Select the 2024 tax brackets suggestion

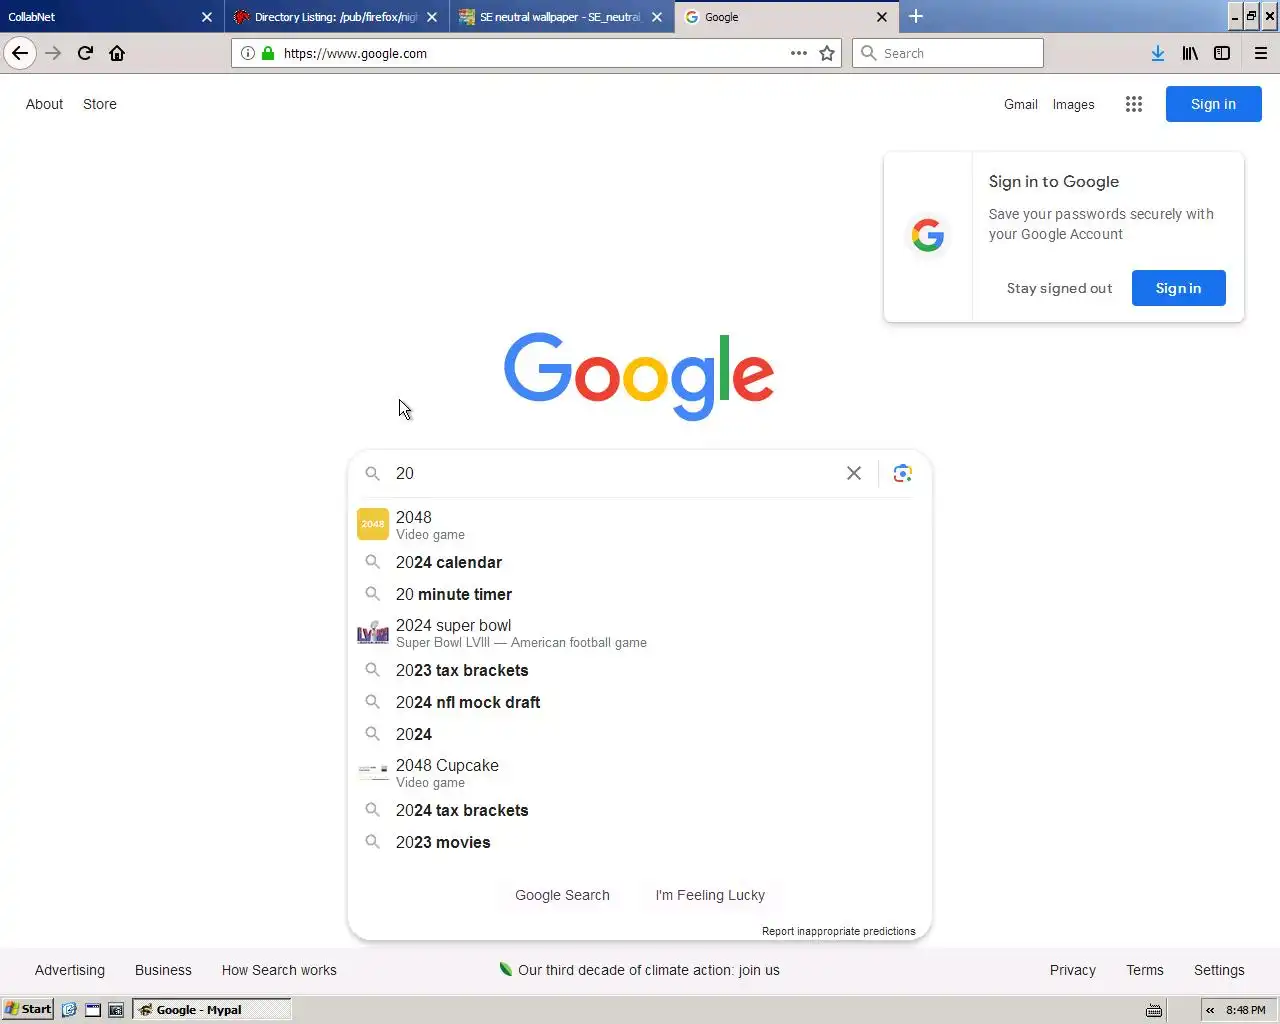pos(640,810)
